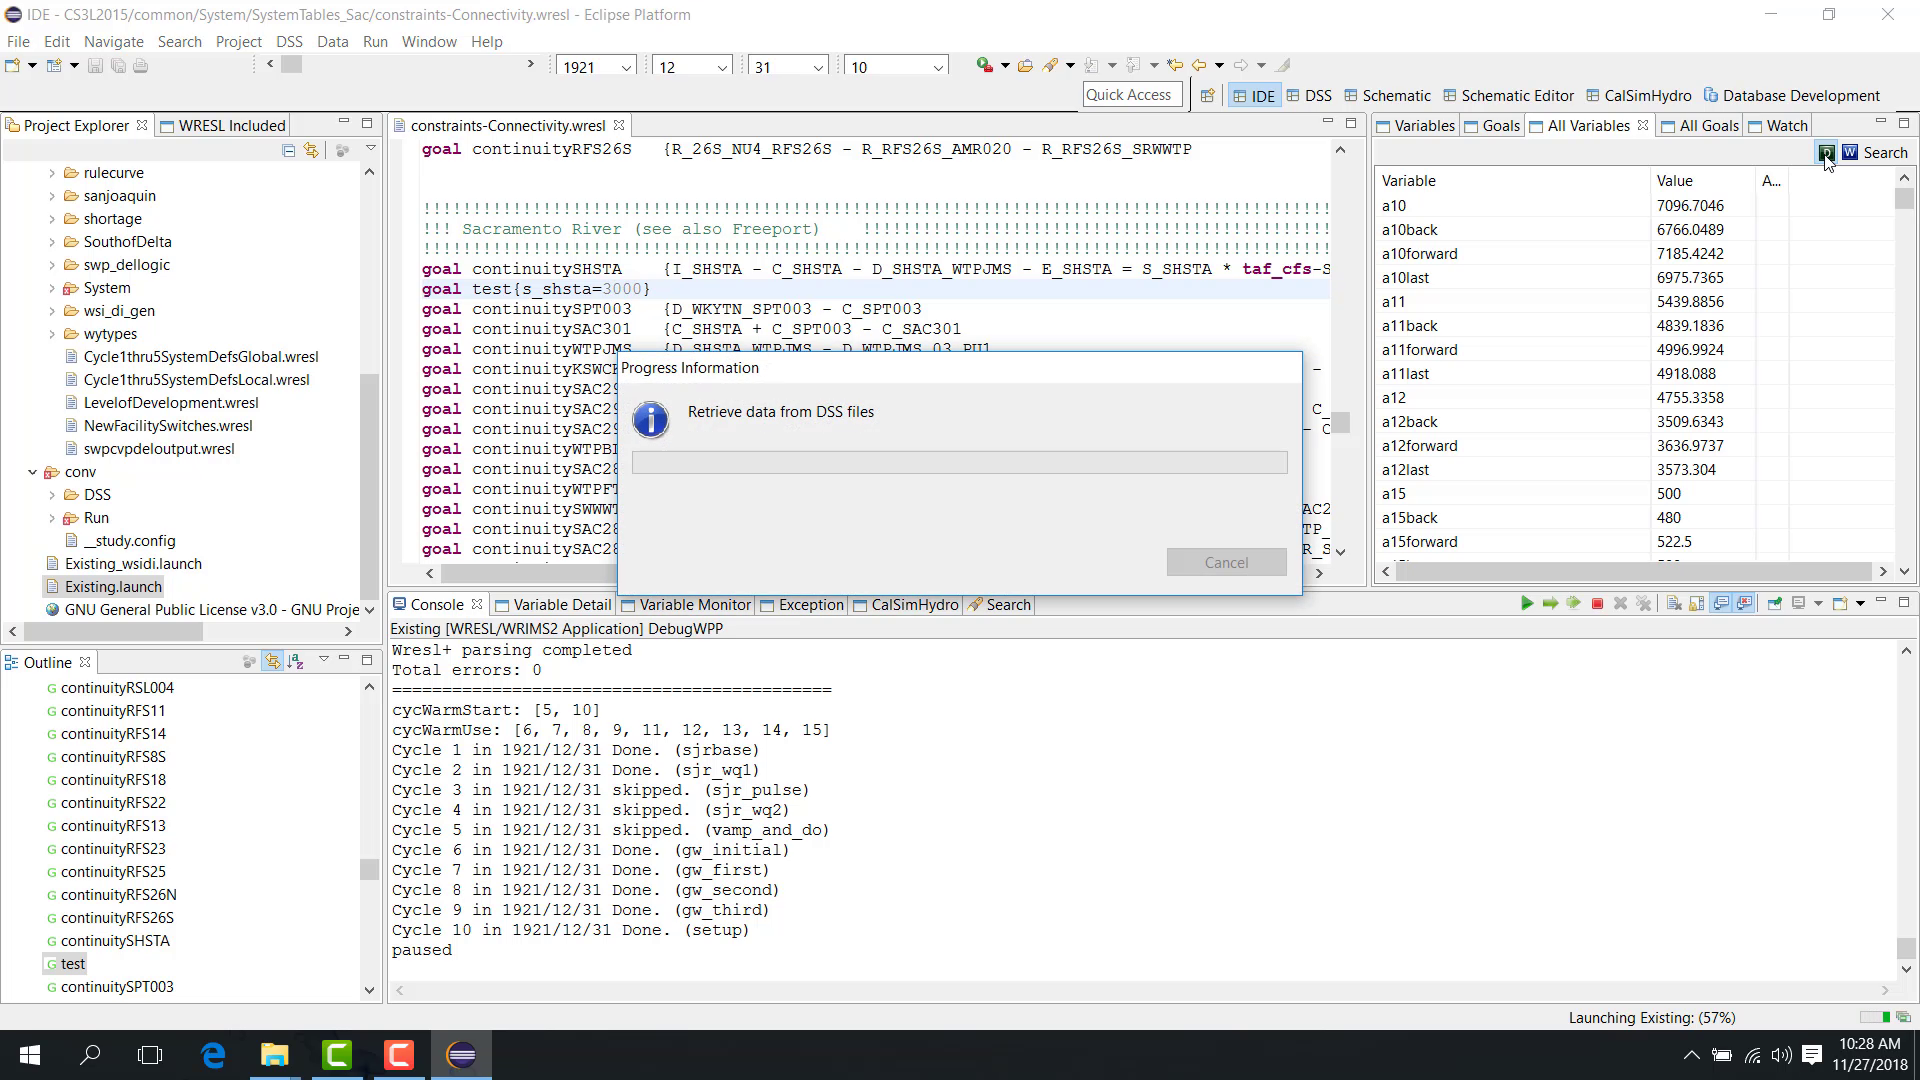This screenshot has height=1080, width=1920.
Task: Click the progress bar in Progress Information dialog
Action: pyautogui.click(x=959, y=462)
